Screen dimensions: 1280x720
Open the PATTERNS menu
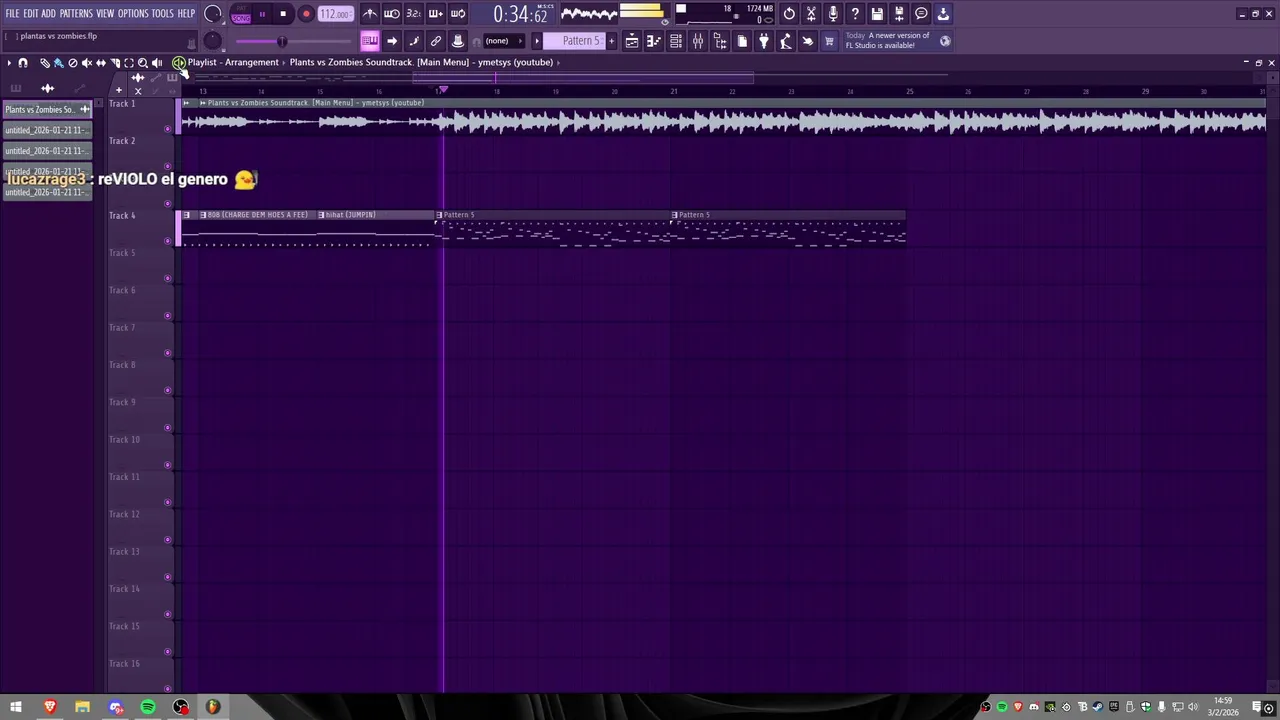tap(76, 14)
